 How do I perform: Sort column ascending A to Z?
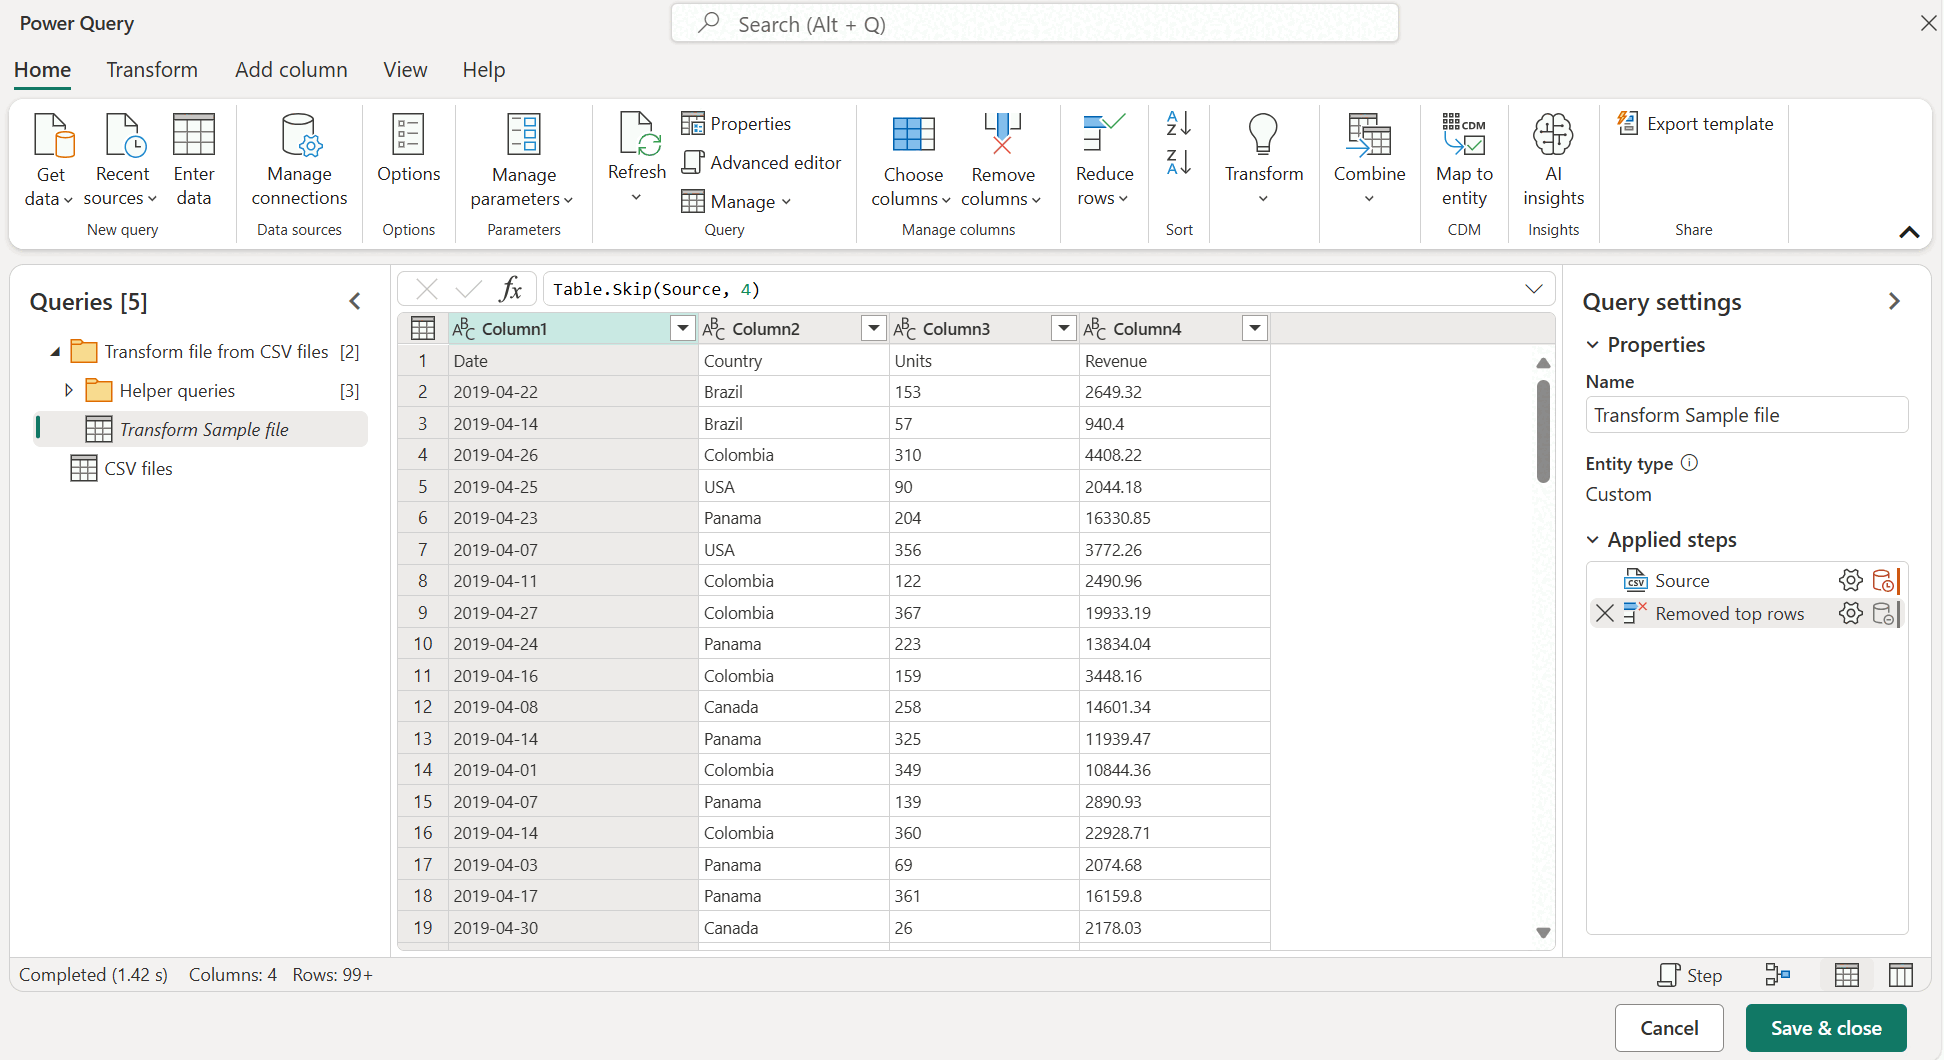tap(1179, 123)
